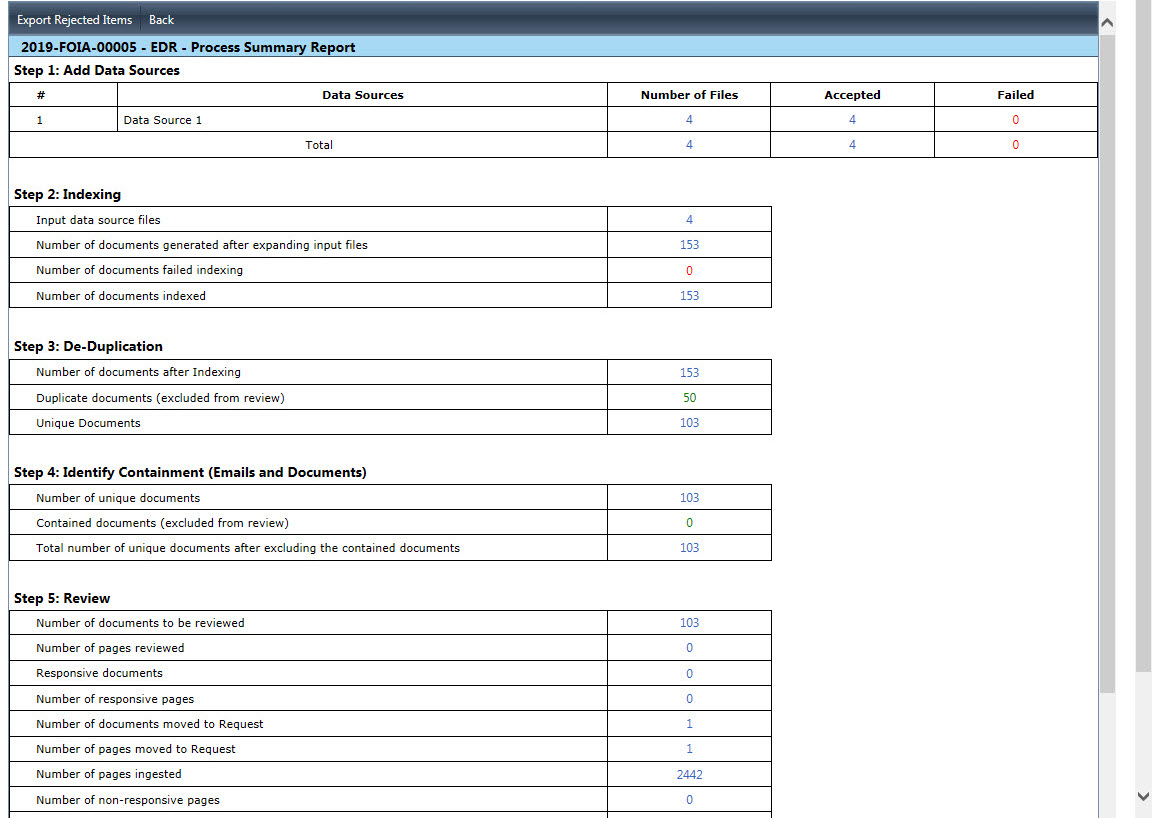Screen dimensions: 1152x818
Task: Open Data Source 1 Number of Files value
Action: pyautogui.click(x=689, y=120)
